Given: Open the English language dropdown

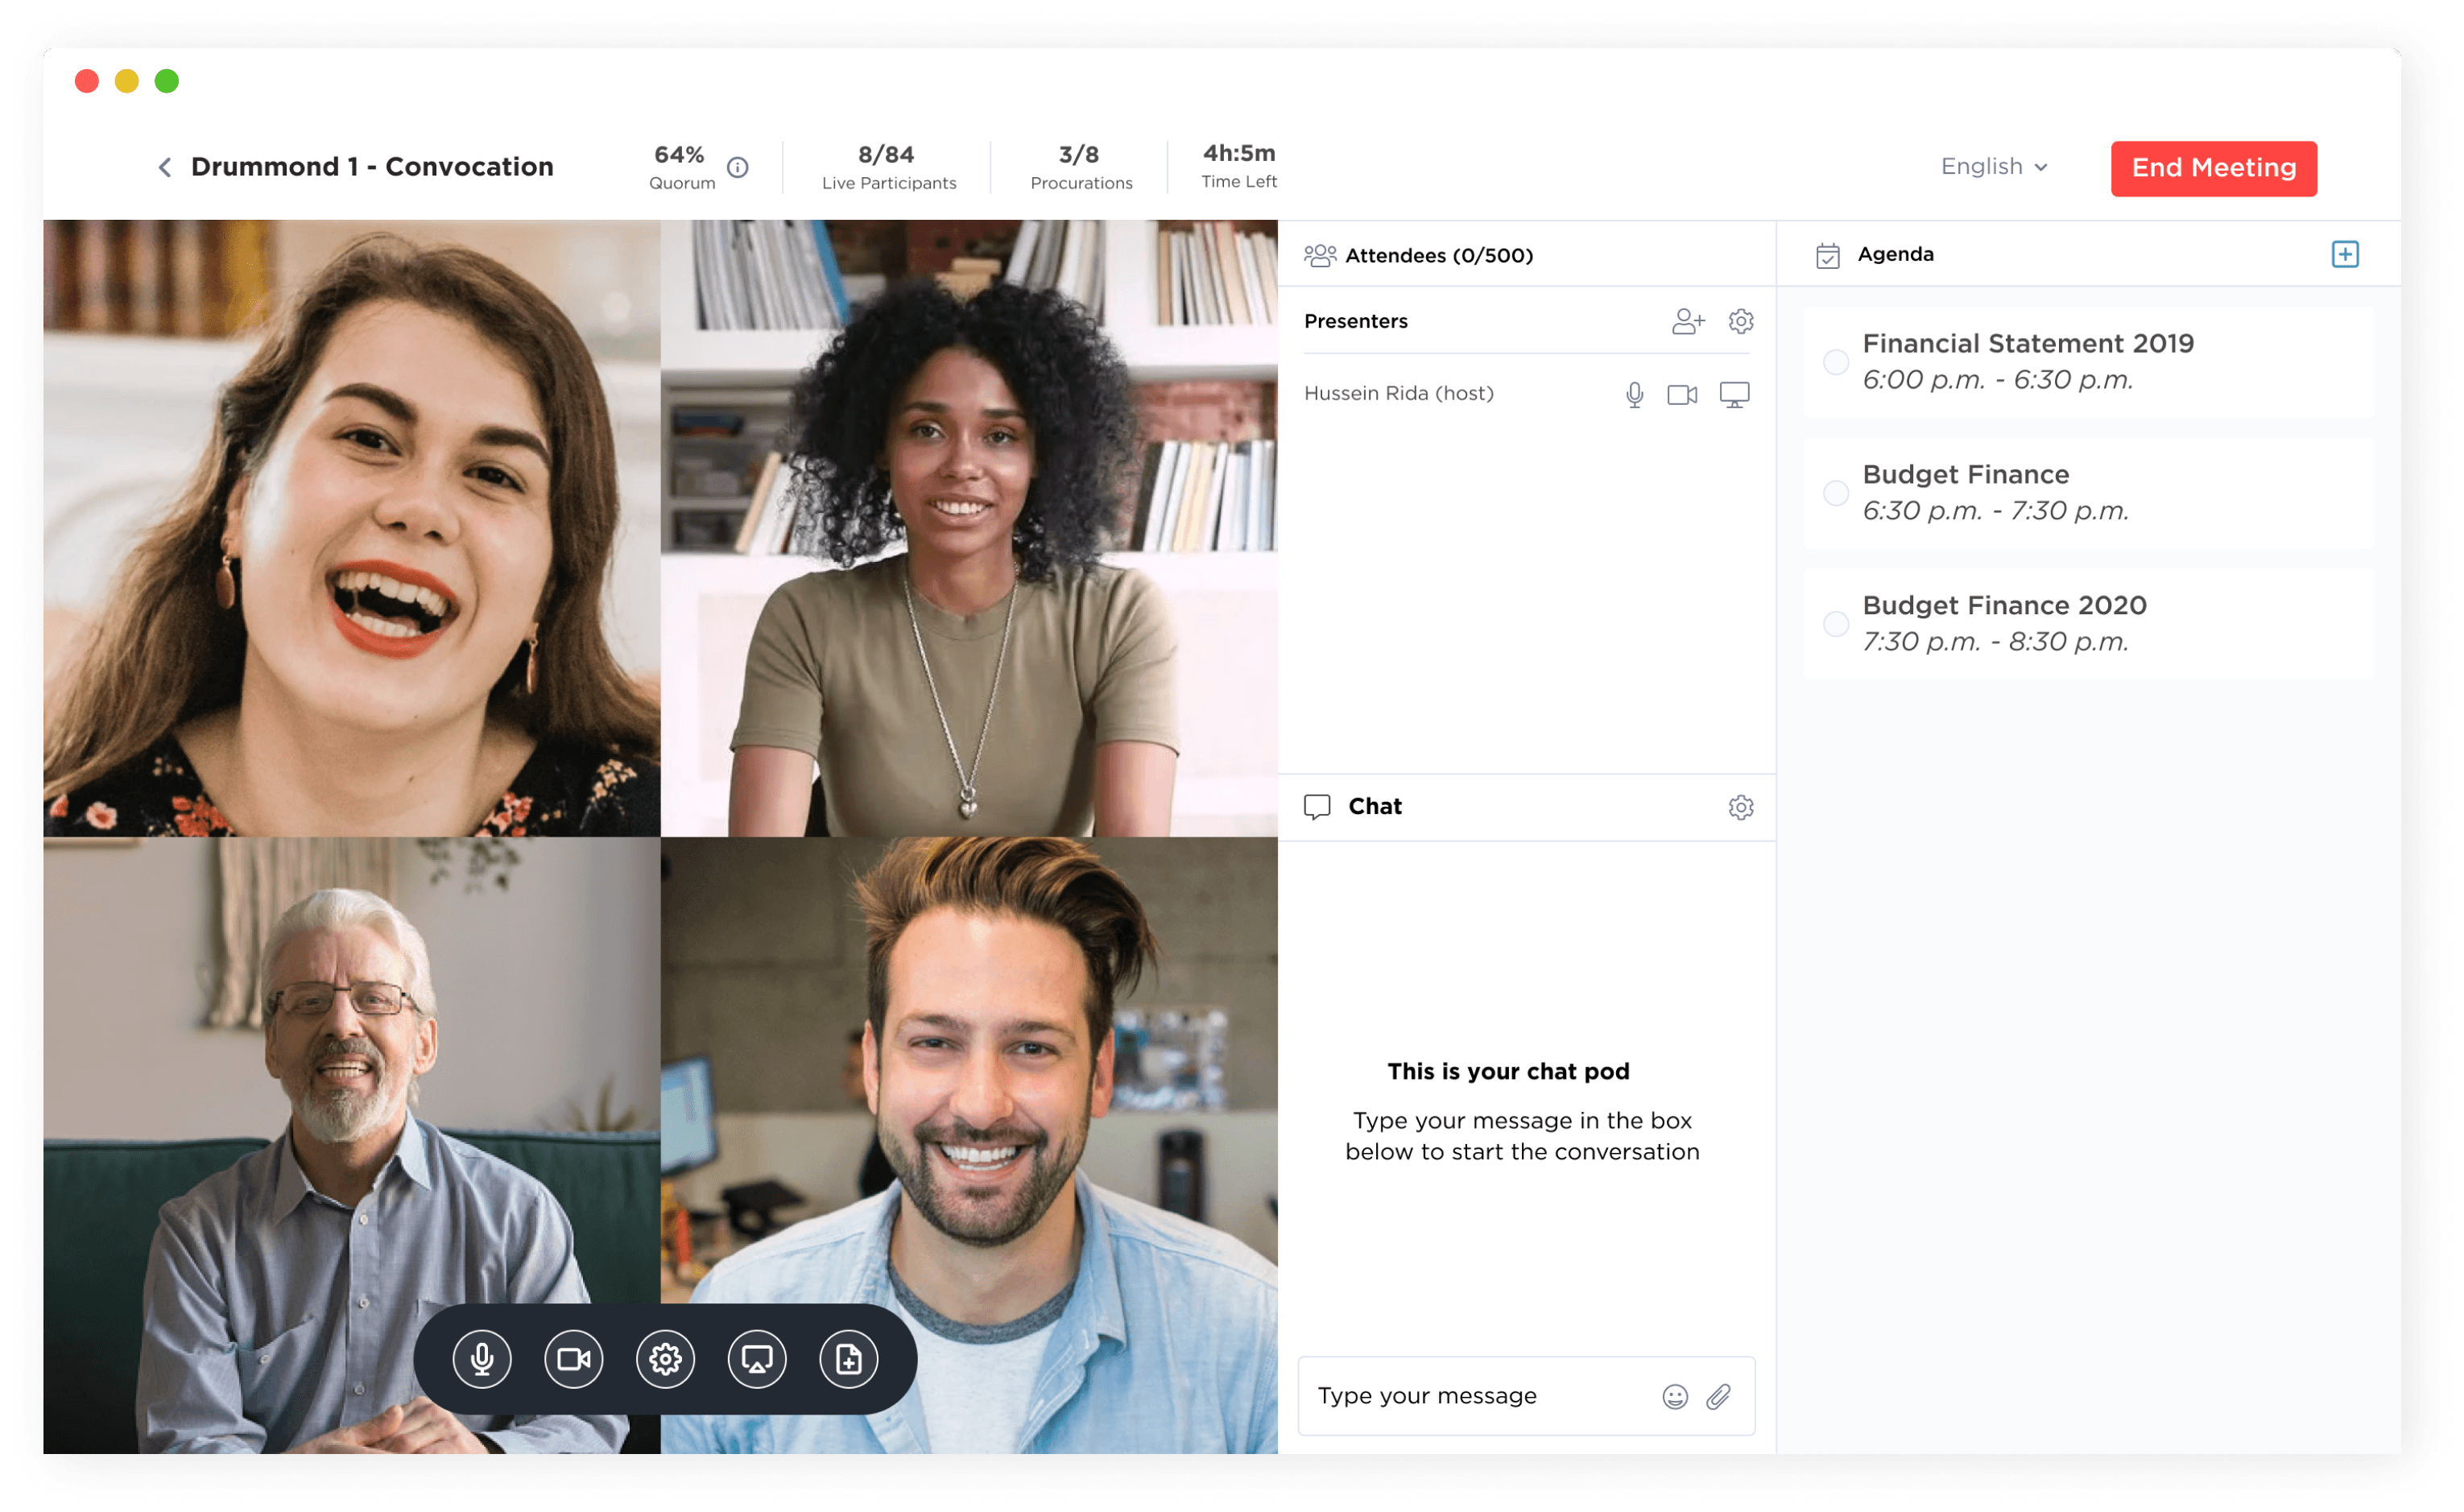Looking at the screenshot, I should [x=1994, y=167].
